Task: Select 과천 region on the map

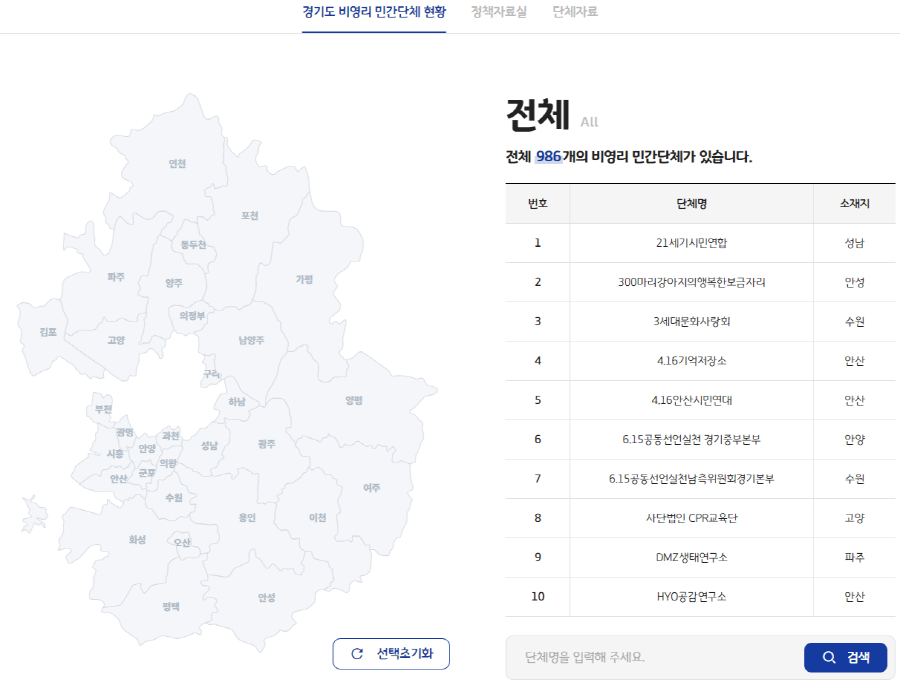Action: (170, 436)
